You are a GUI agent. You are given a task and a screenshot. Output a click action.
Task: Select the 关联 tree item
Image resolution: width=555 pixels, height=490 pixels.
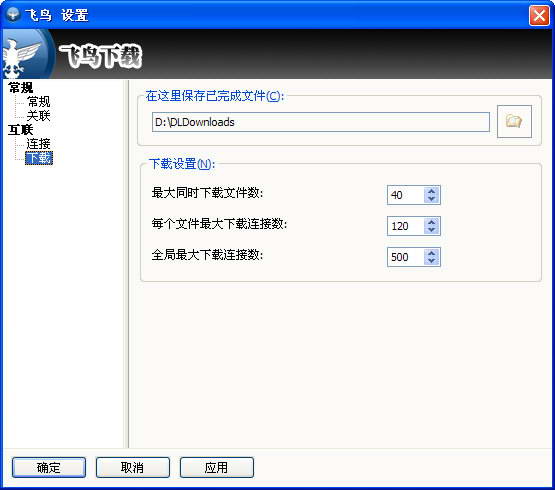[x=38, y=115]
